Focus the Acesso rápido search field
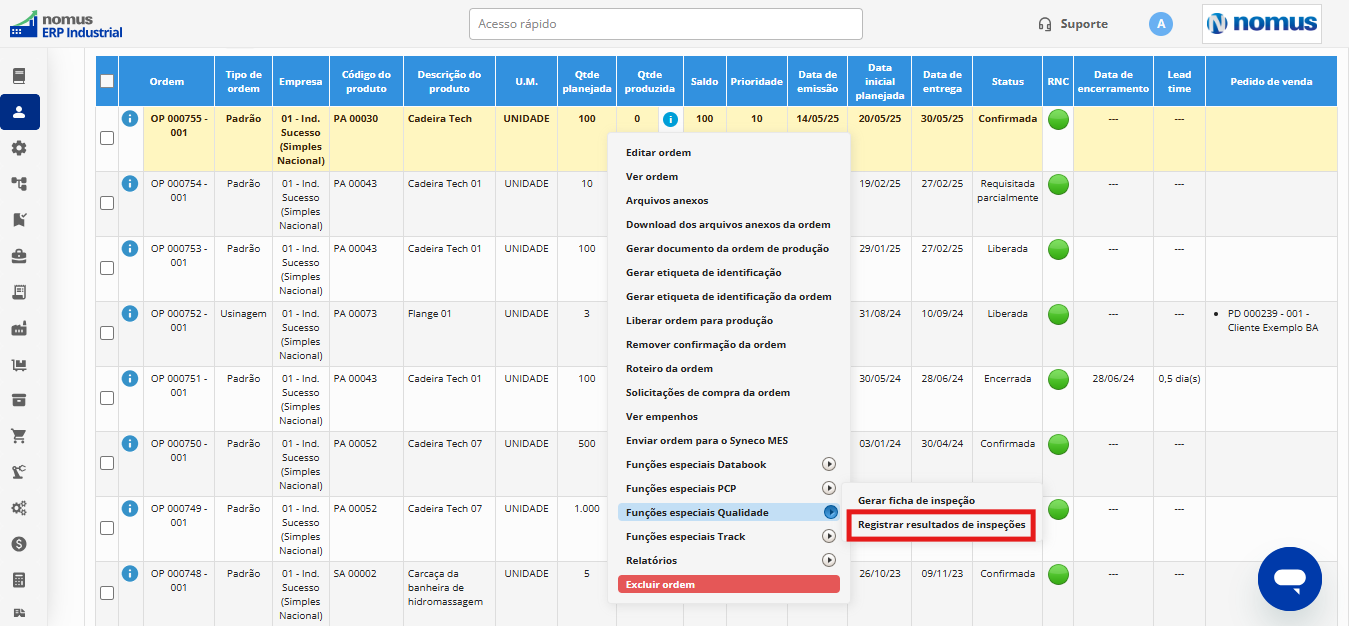Screen dimensions: 1349x626 pos(666,24)
